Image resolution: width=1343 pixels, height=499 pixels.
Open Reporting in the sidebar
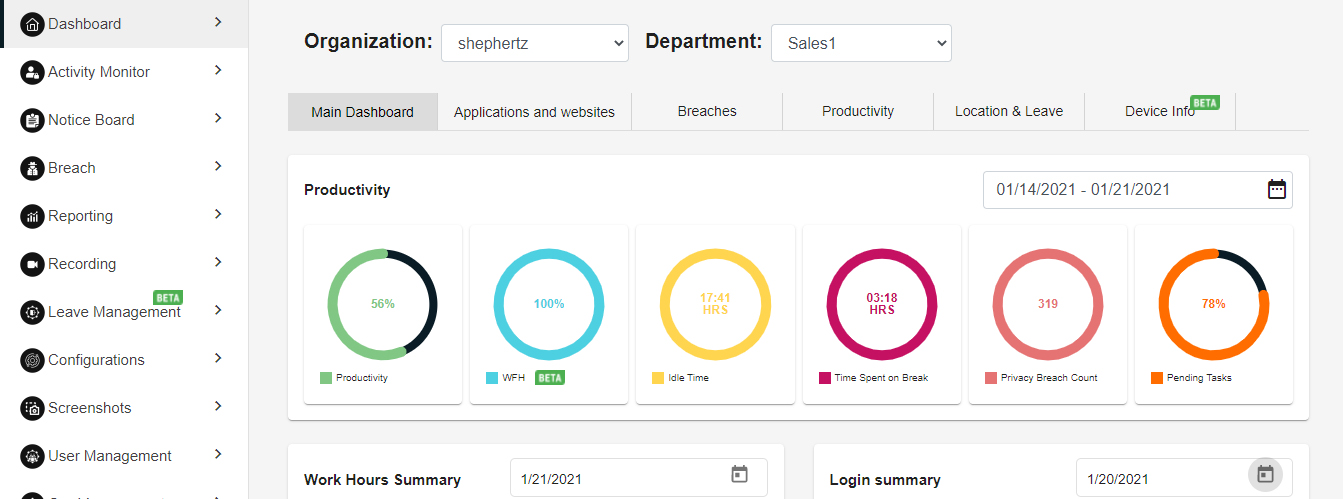pyautogui.click(x=124, y=216)
